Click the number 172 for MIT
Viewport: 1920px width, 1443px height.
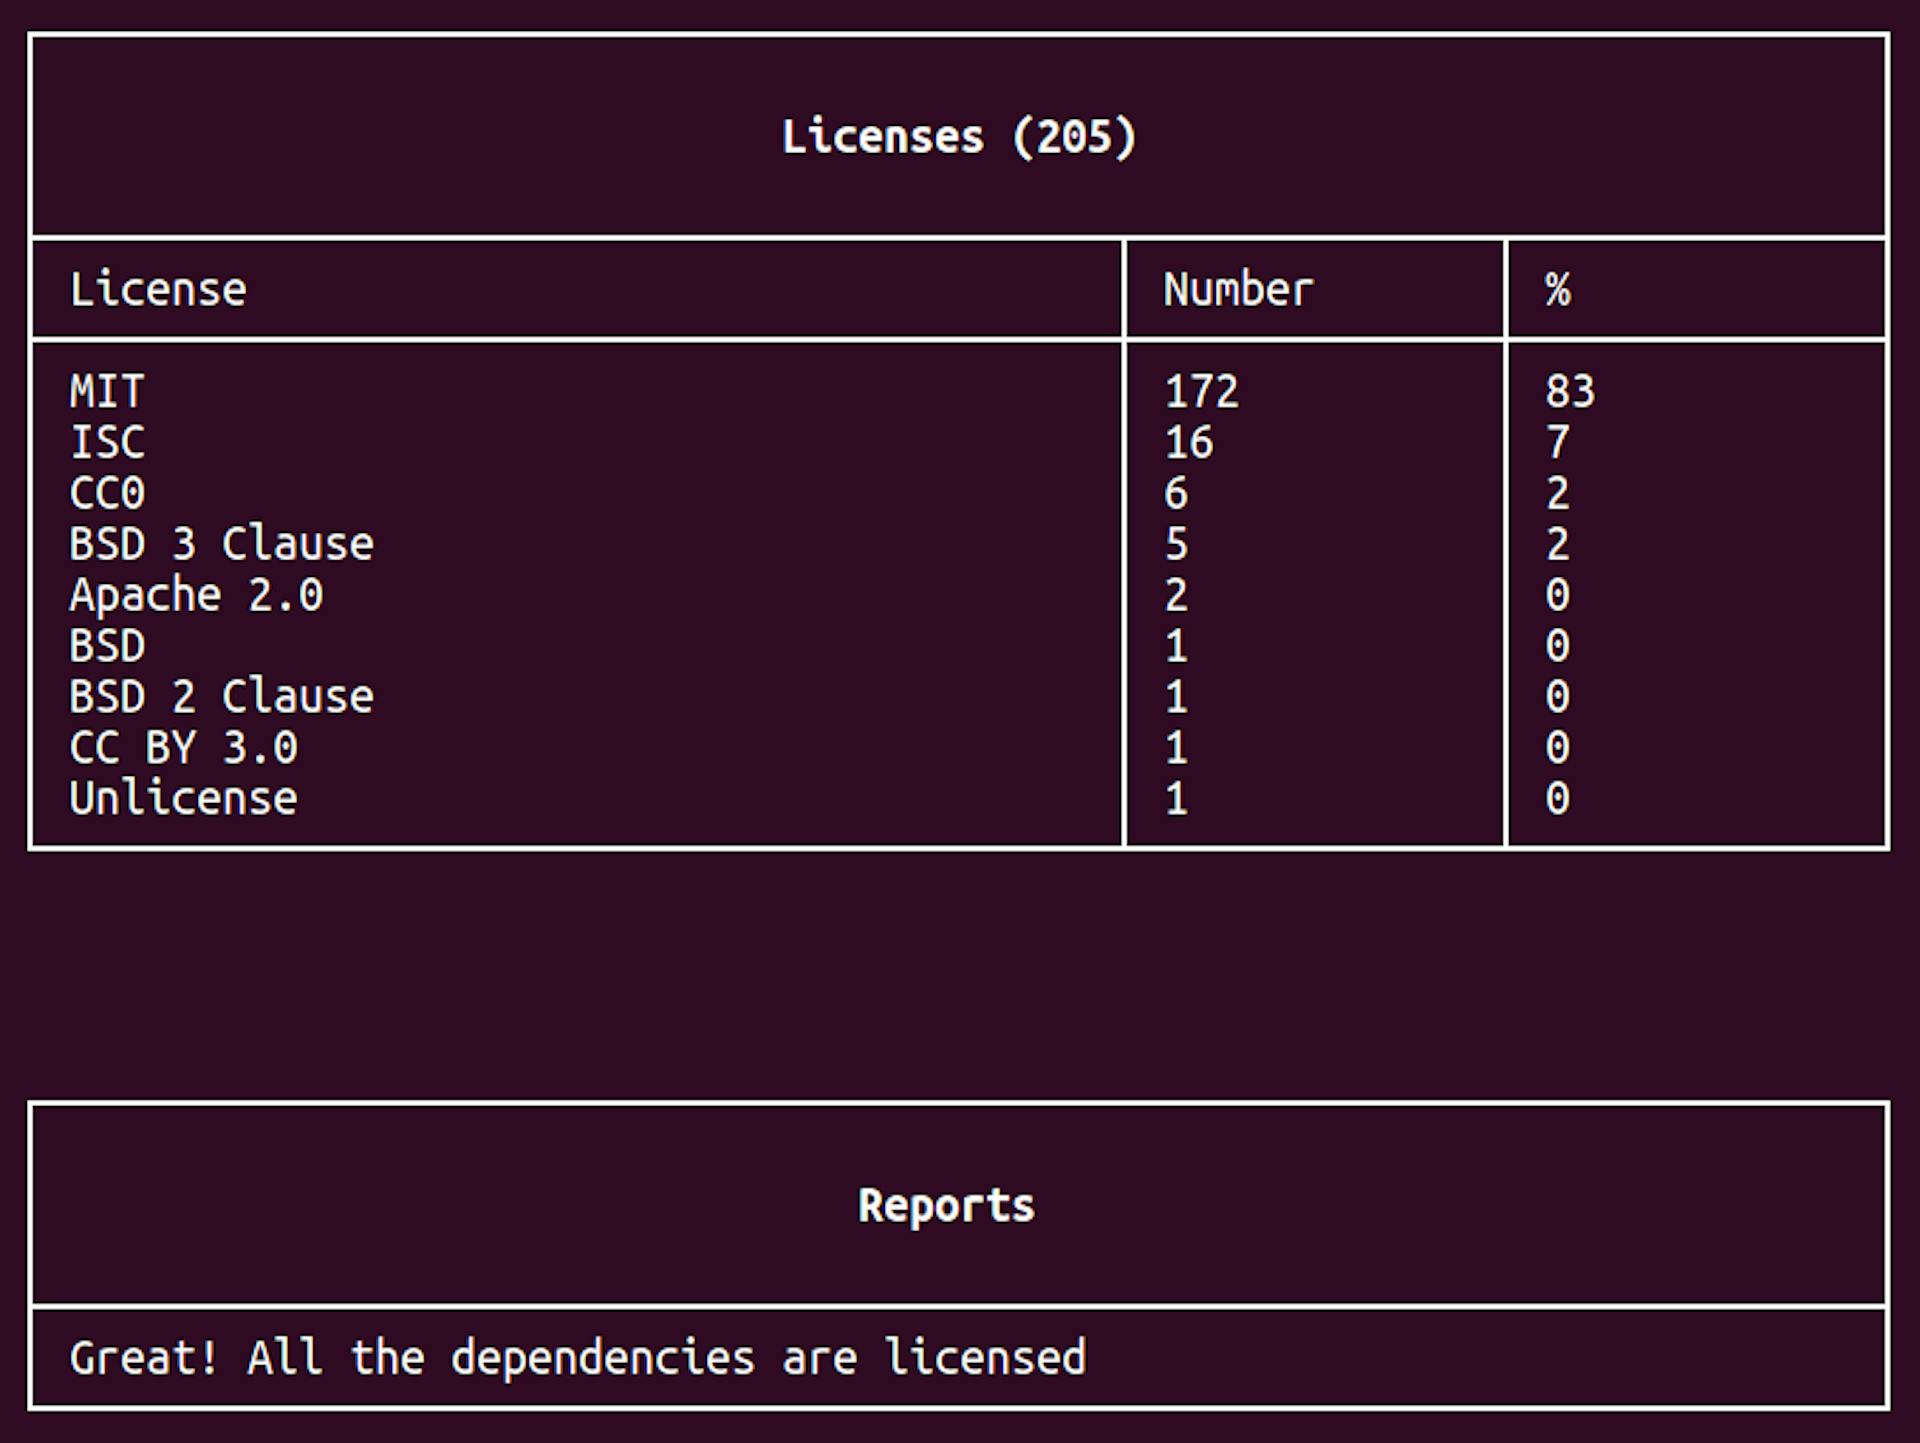pos(1201,391)
